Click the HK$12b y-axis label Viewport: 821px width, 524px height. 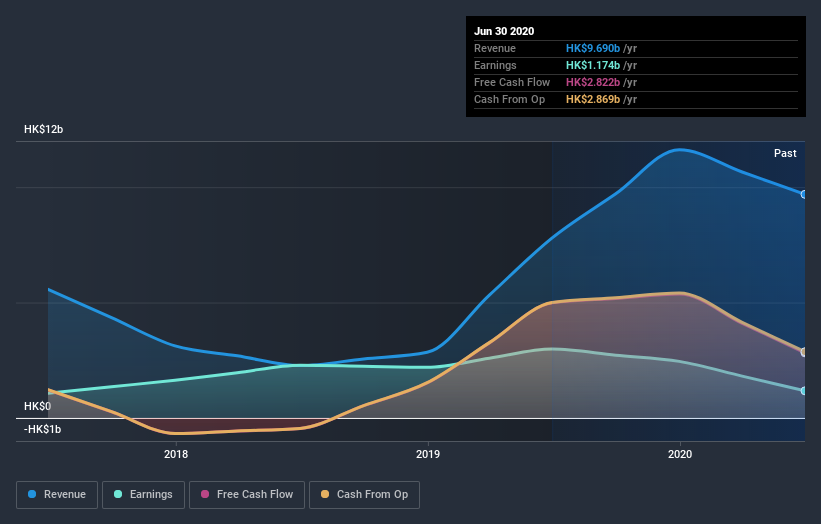click(43, 129)
